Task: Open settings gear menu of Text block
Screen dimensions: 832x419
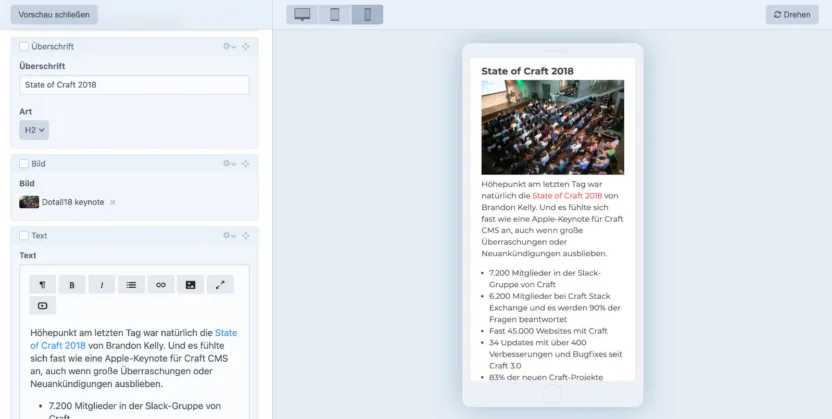Action: [x=229, y=235]
